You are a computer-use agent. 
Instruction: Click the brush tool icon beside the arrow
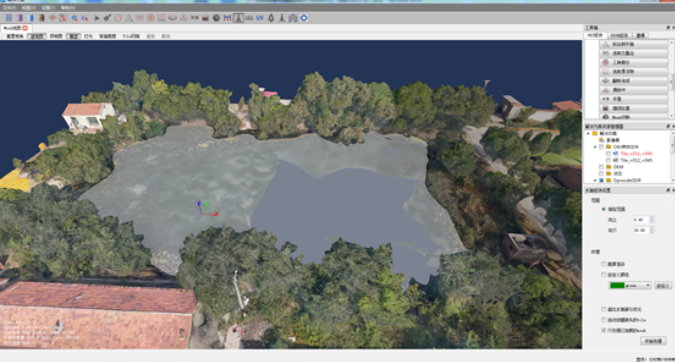107,18
